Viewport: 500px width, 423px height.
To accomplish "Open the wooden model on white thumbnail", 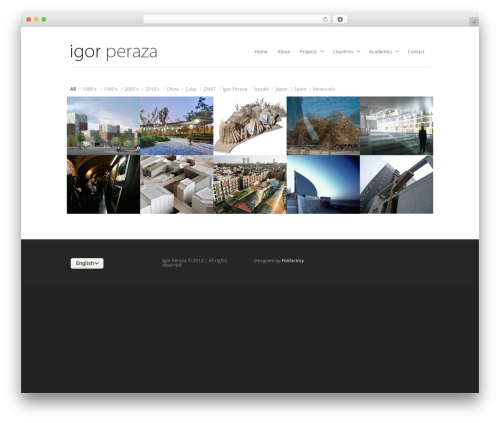I will point(250,126).
